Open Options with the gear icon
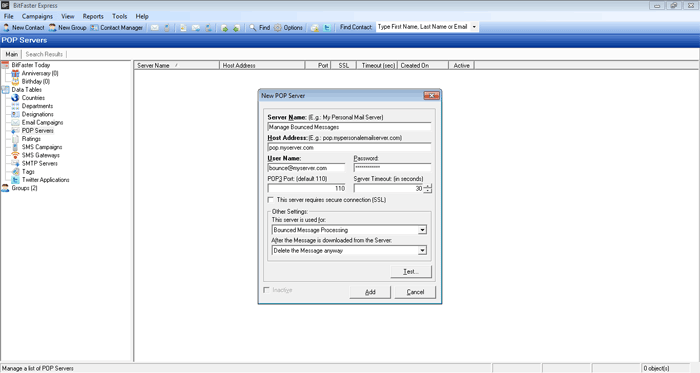 288,28
